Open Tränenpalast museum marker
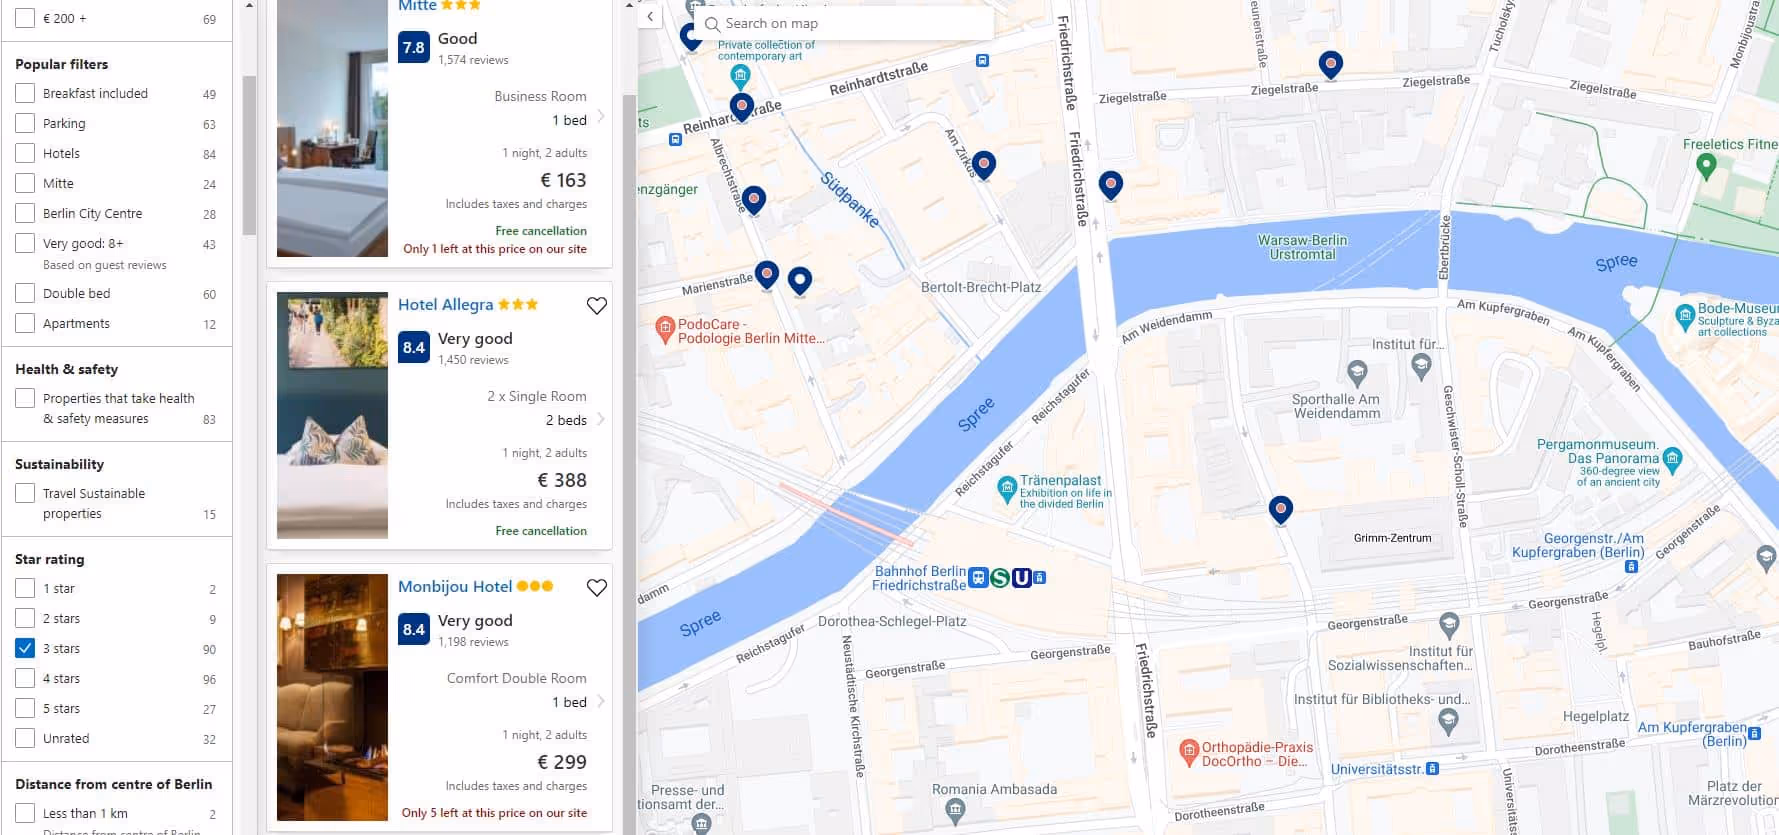 pos(1008,489)
